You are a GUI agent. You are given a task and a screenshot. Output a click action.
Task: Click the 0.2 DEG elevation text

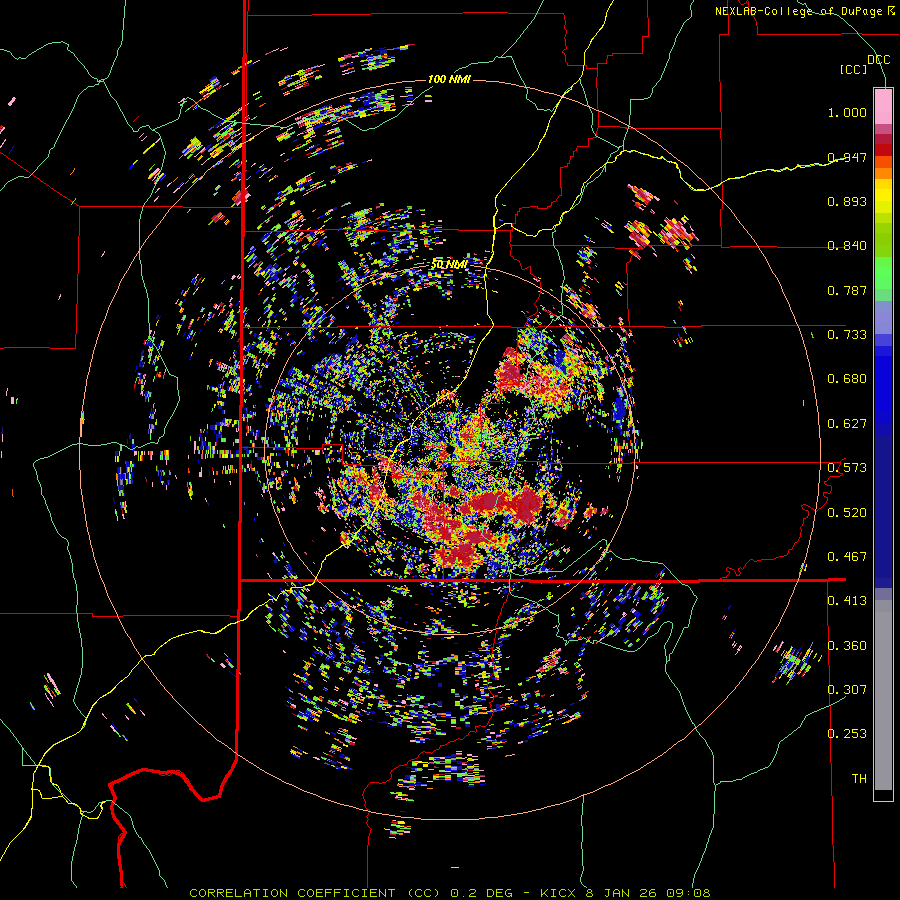point(480,893)
